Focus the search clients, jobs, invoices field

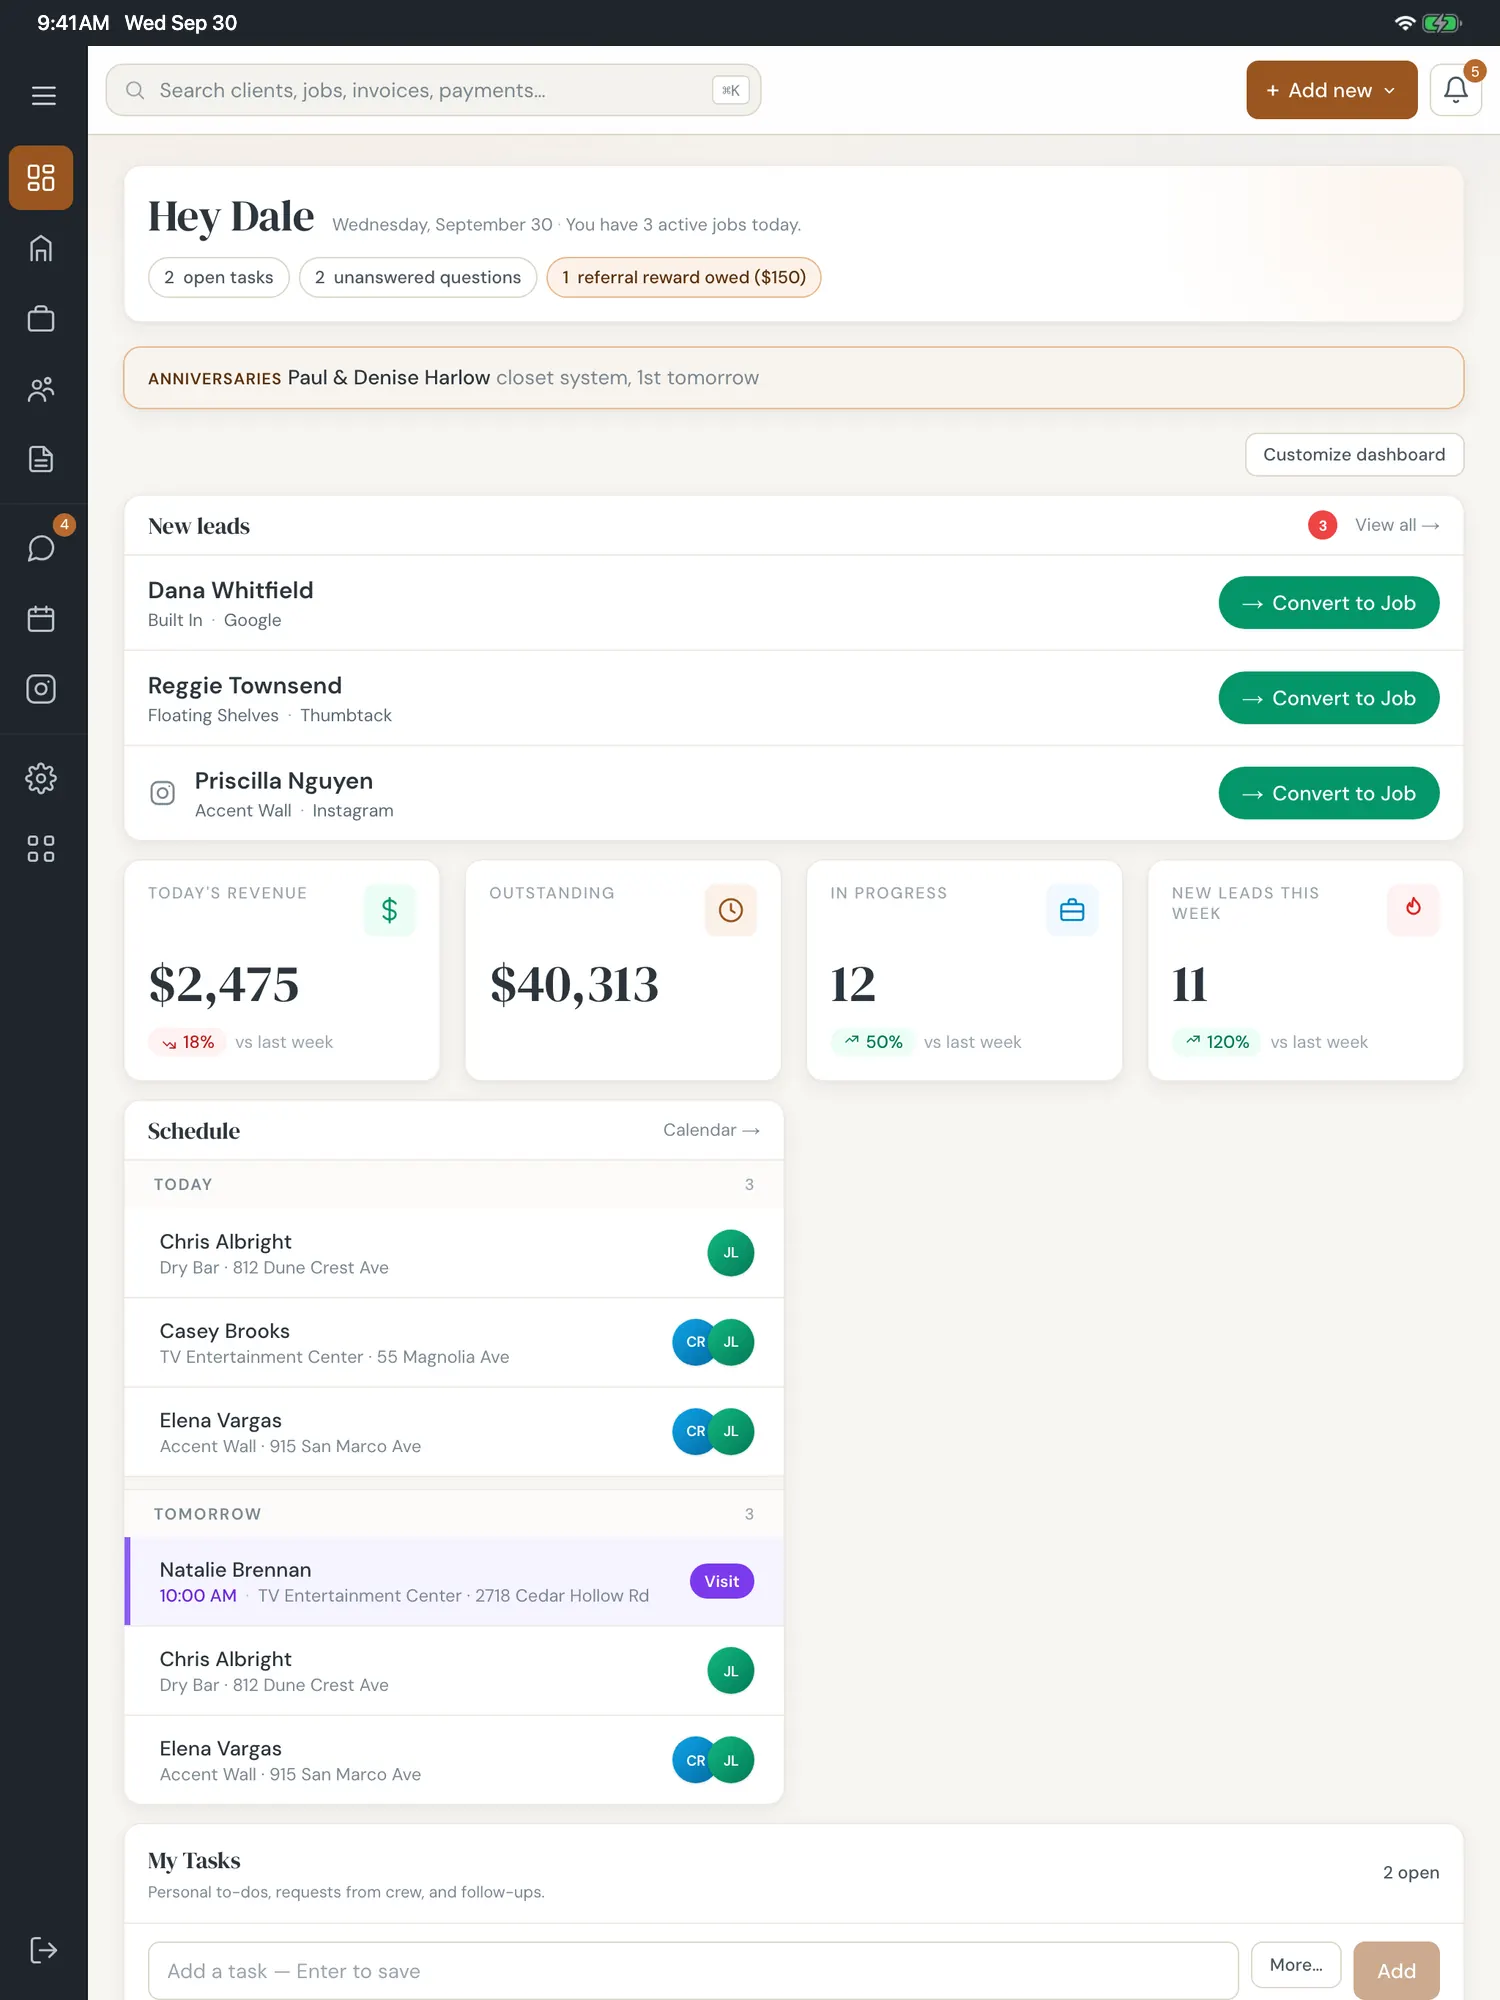[433, 90]
